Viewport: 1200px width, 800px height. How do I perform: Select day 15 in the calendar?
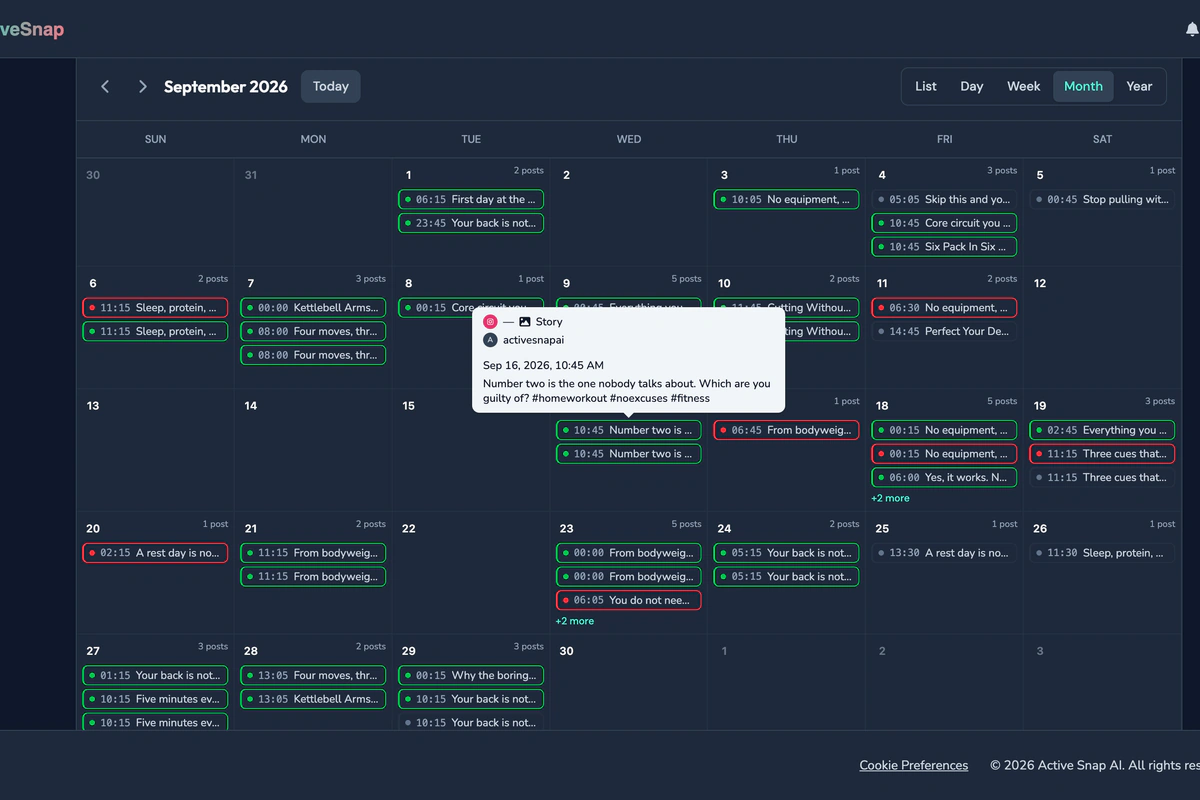408,406
